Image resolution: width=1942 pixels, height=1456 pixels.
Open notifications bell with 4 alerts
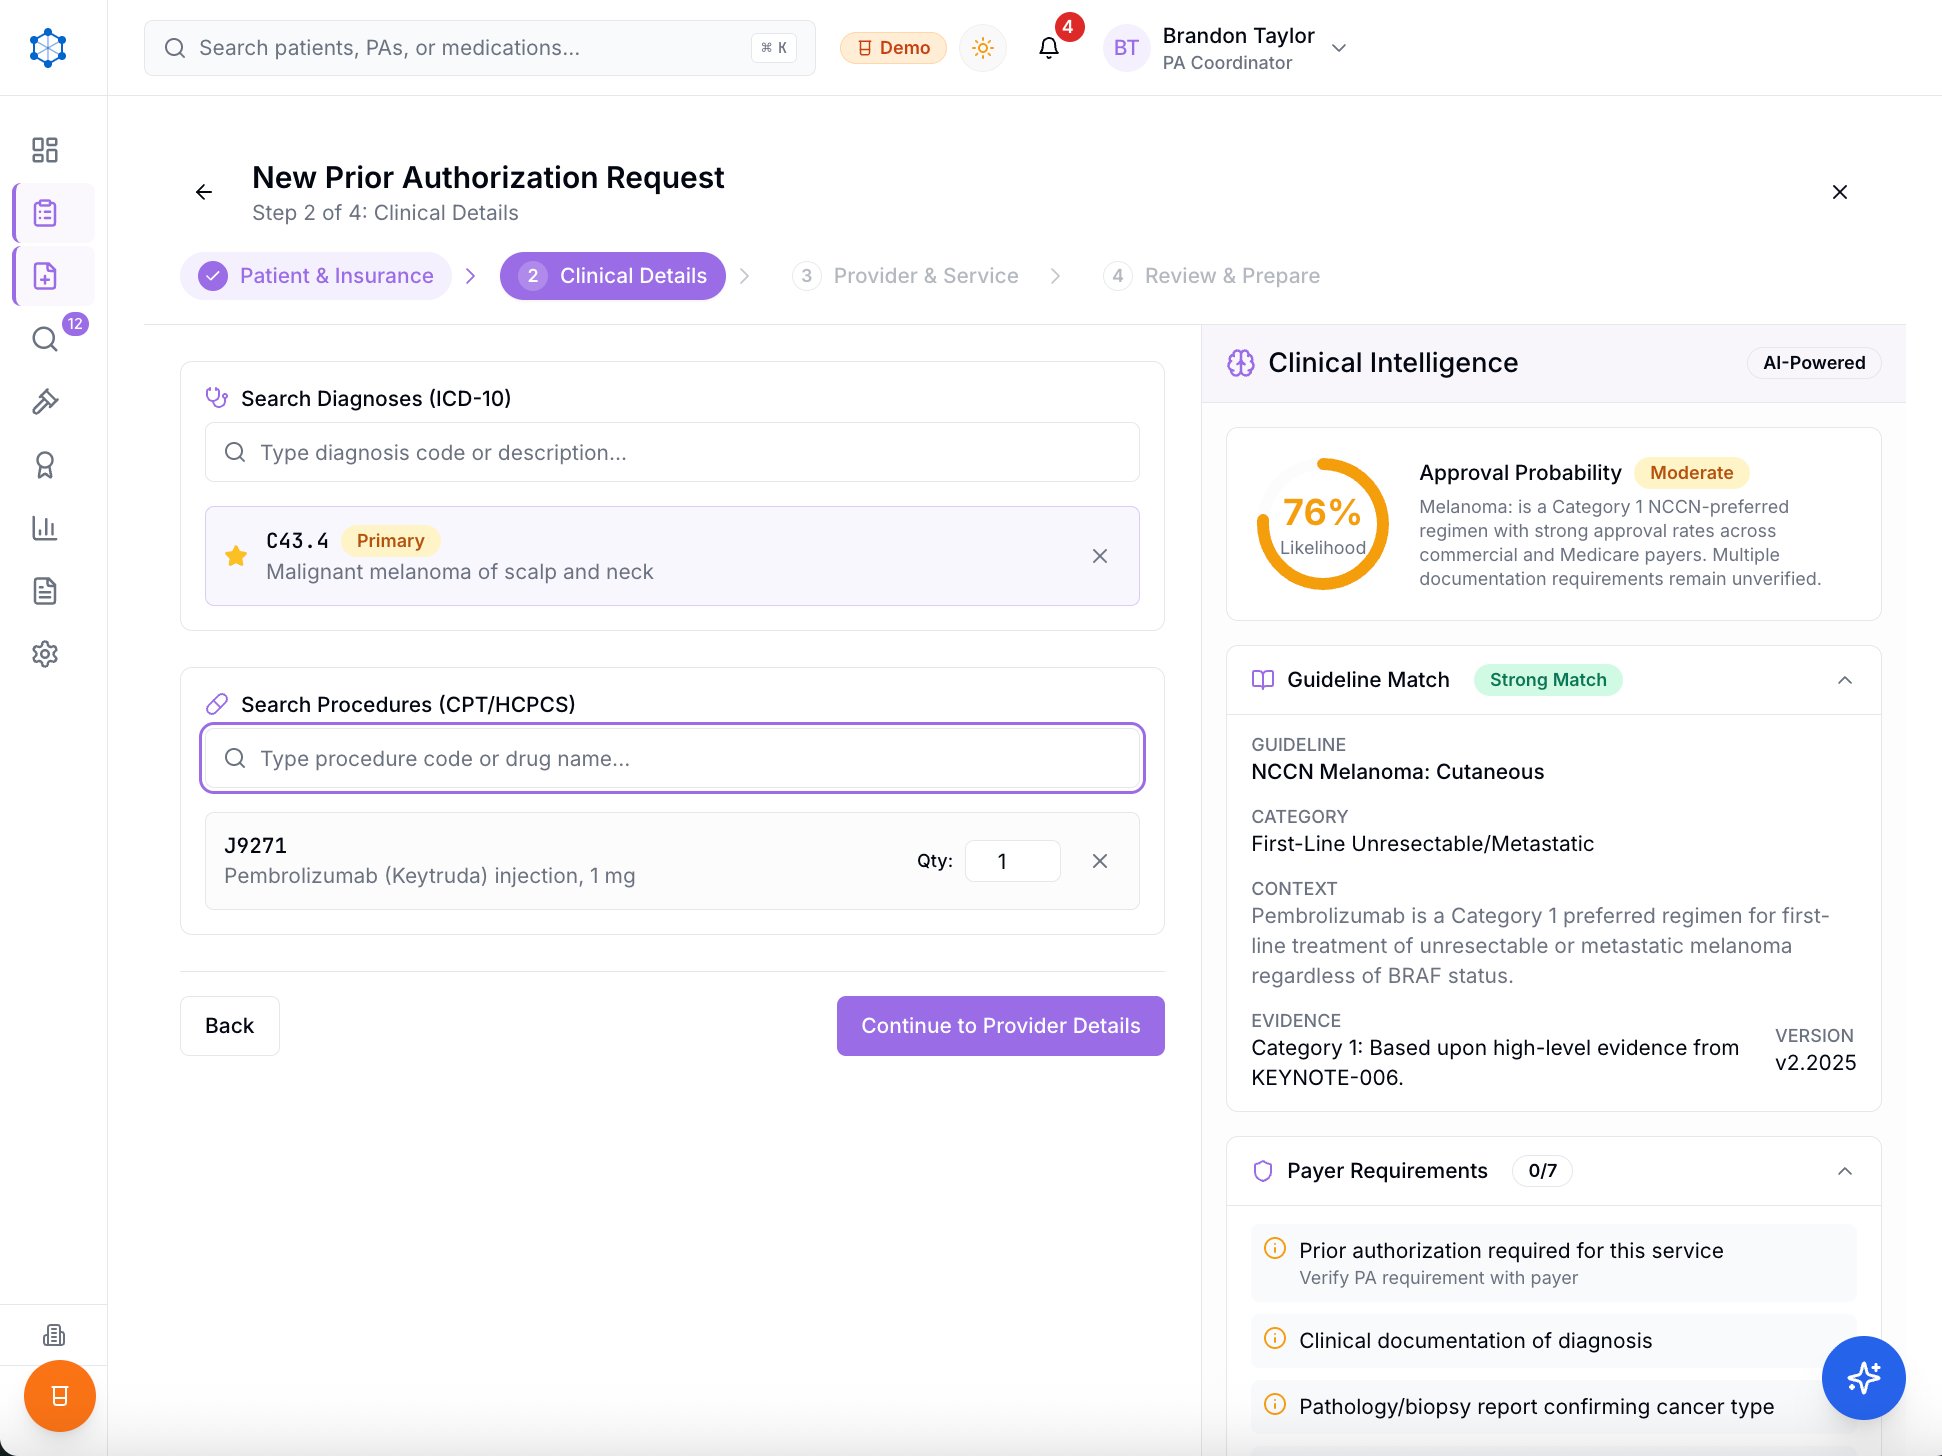tap(1048, 47)
